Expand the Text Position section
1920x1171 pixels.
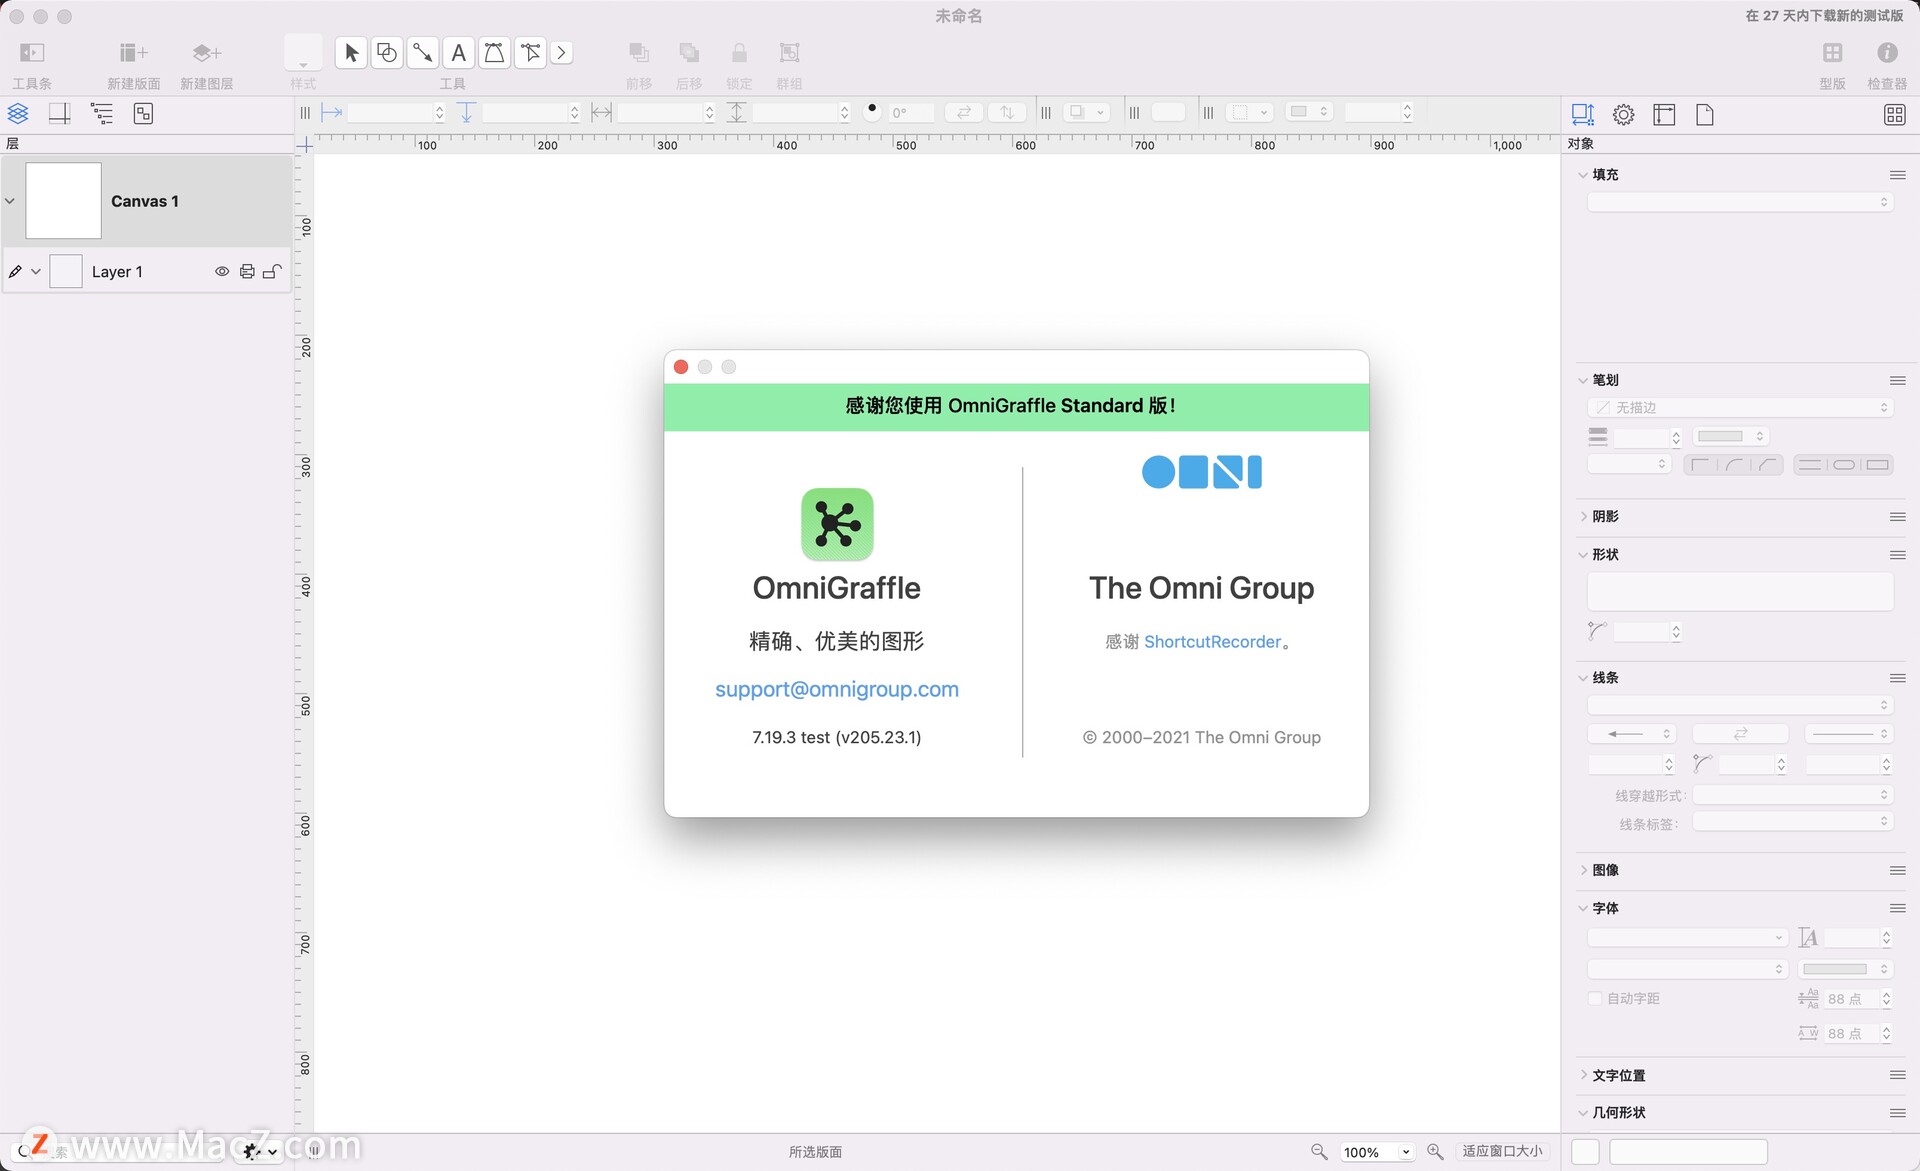click(x=1582, y=1076)
